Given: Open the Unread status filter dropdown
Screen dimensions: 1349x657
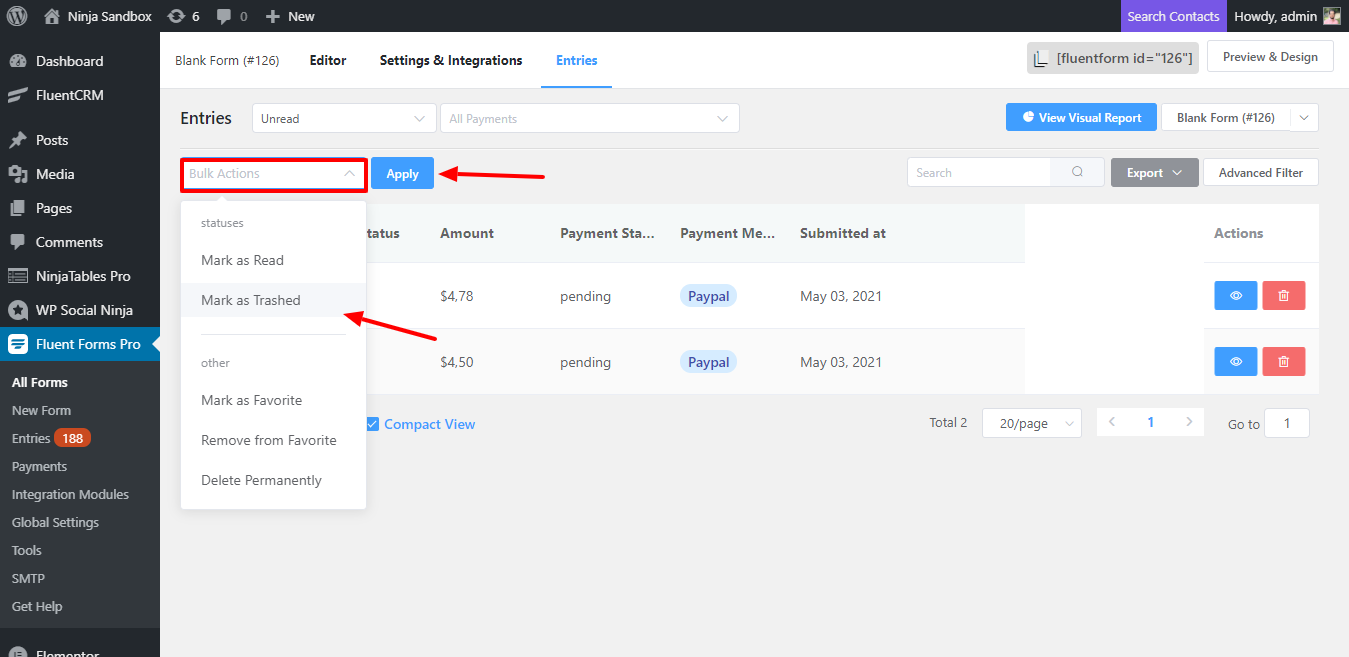Looking at the screenshot, I should click(344, 118).
